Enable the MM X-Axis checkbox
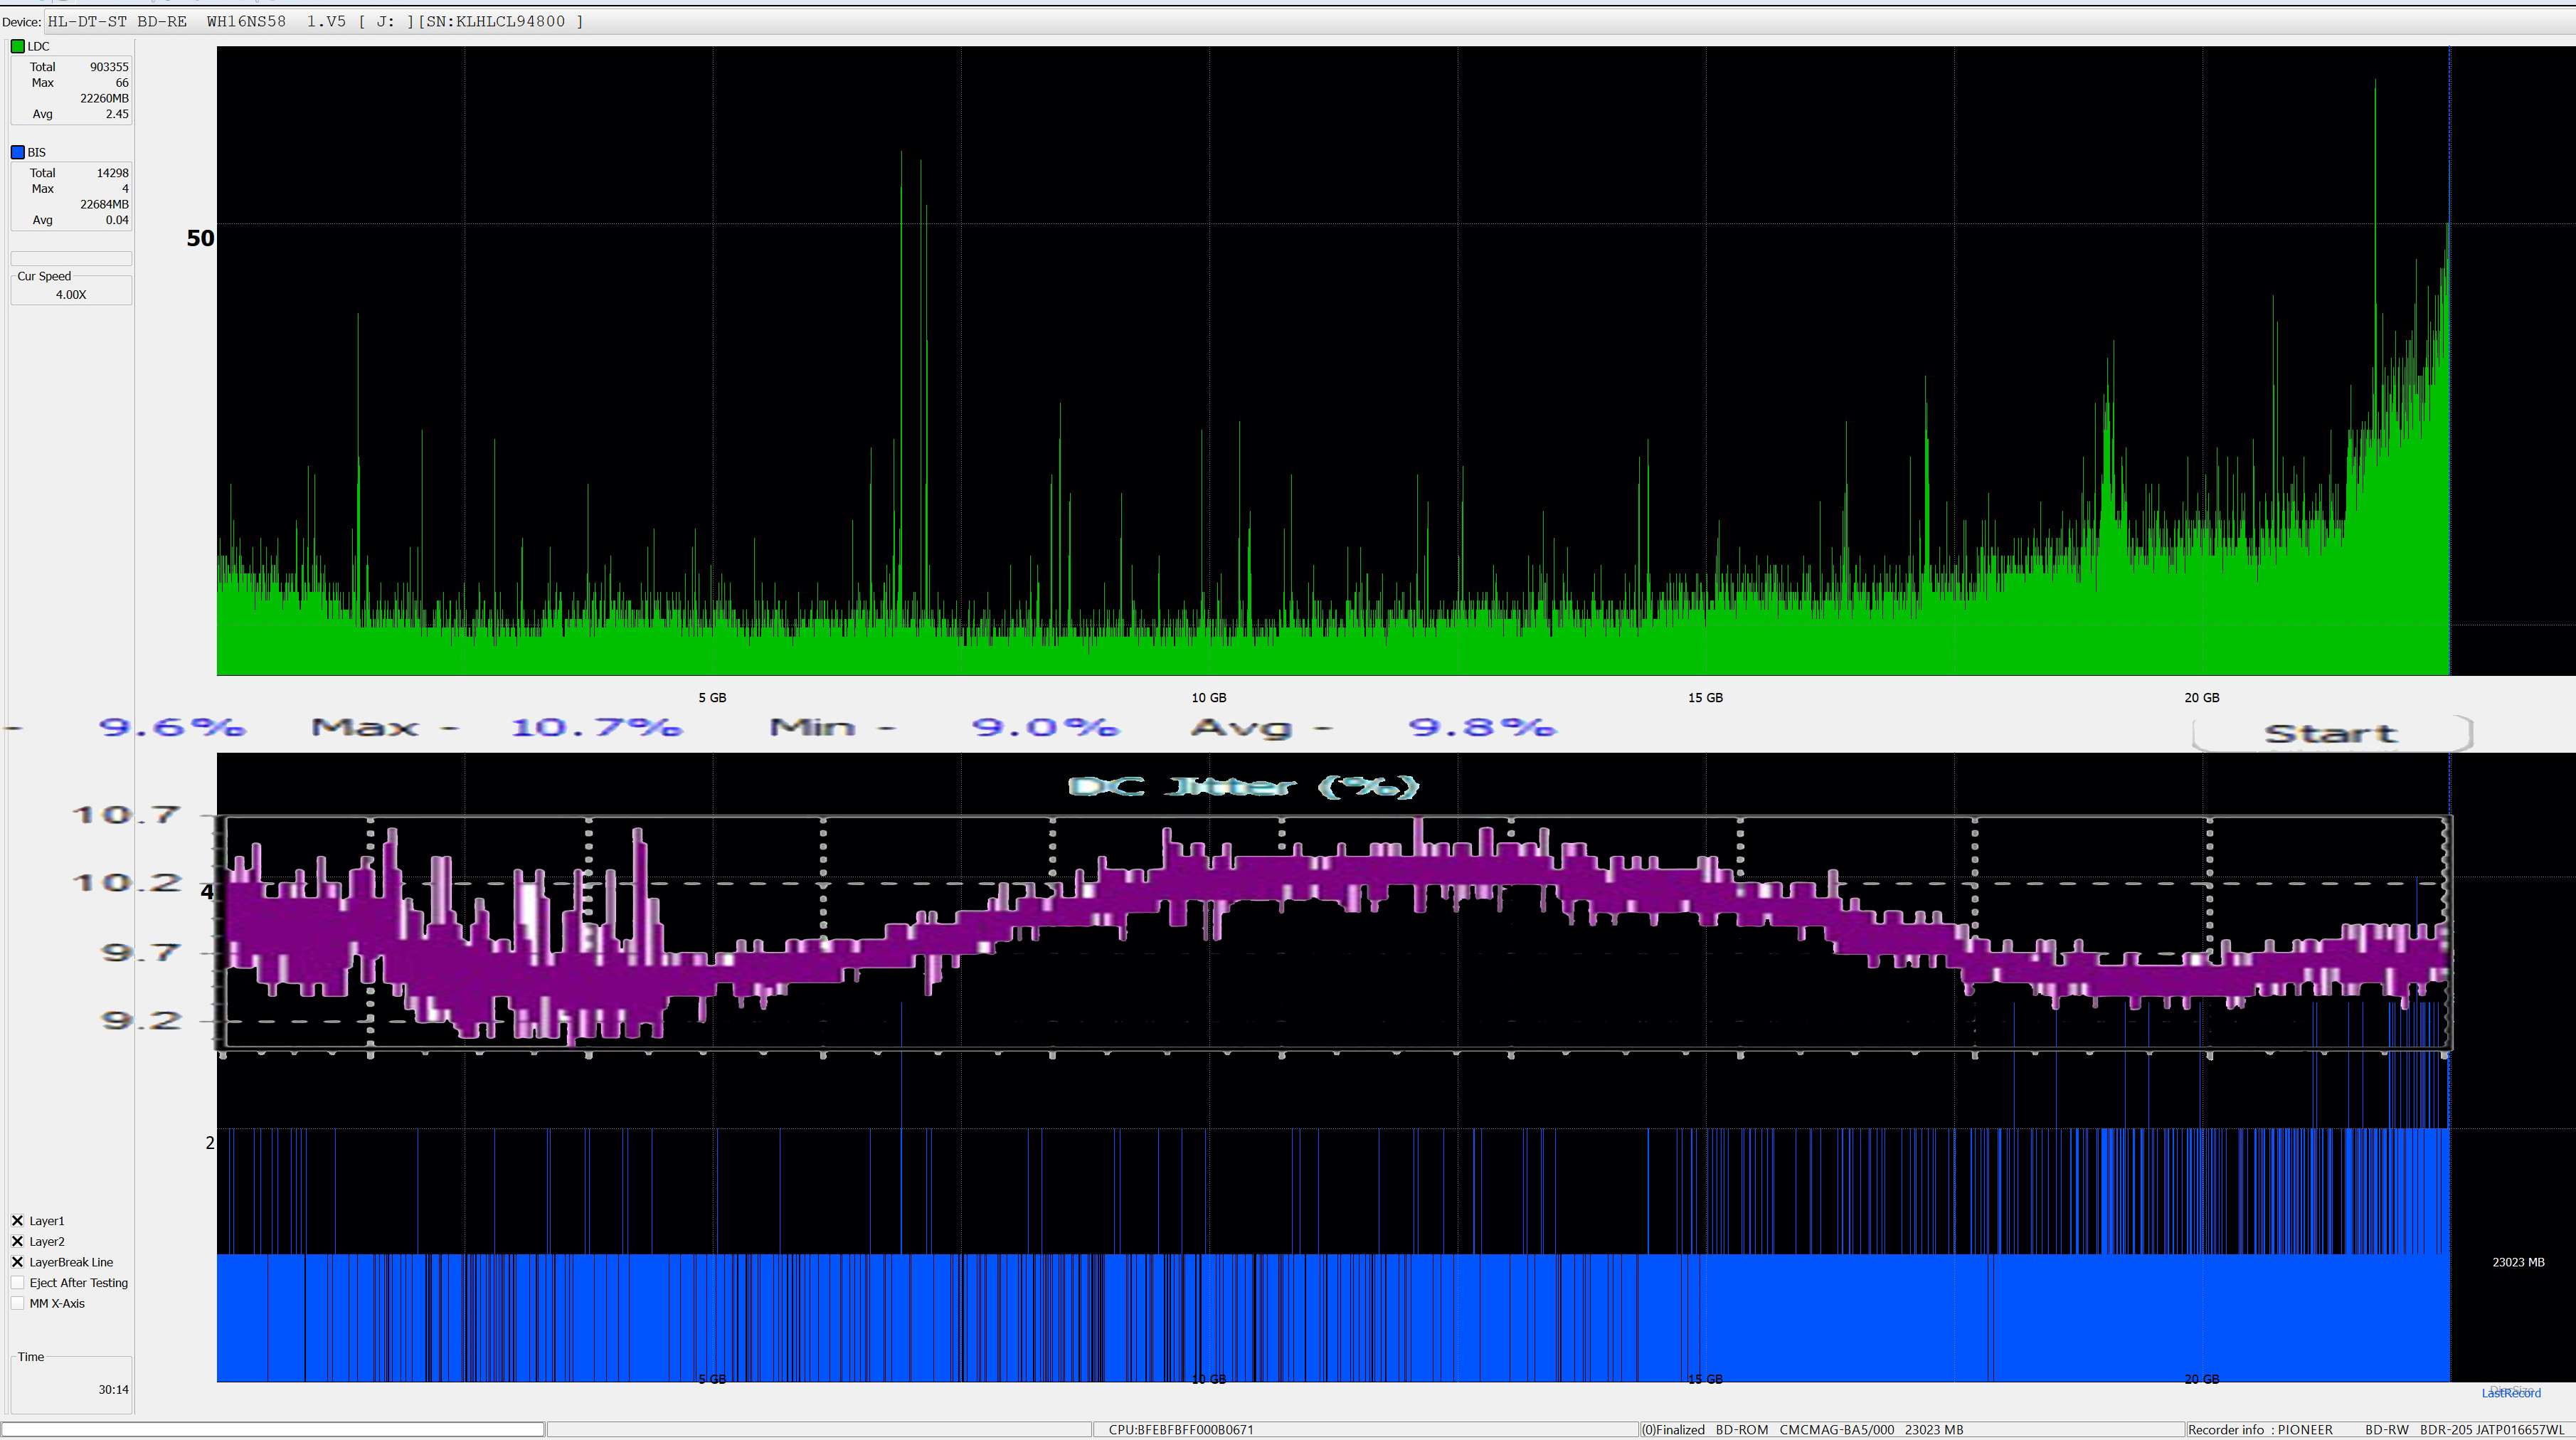2576x1440 pixels. (x=17, y=1304)
